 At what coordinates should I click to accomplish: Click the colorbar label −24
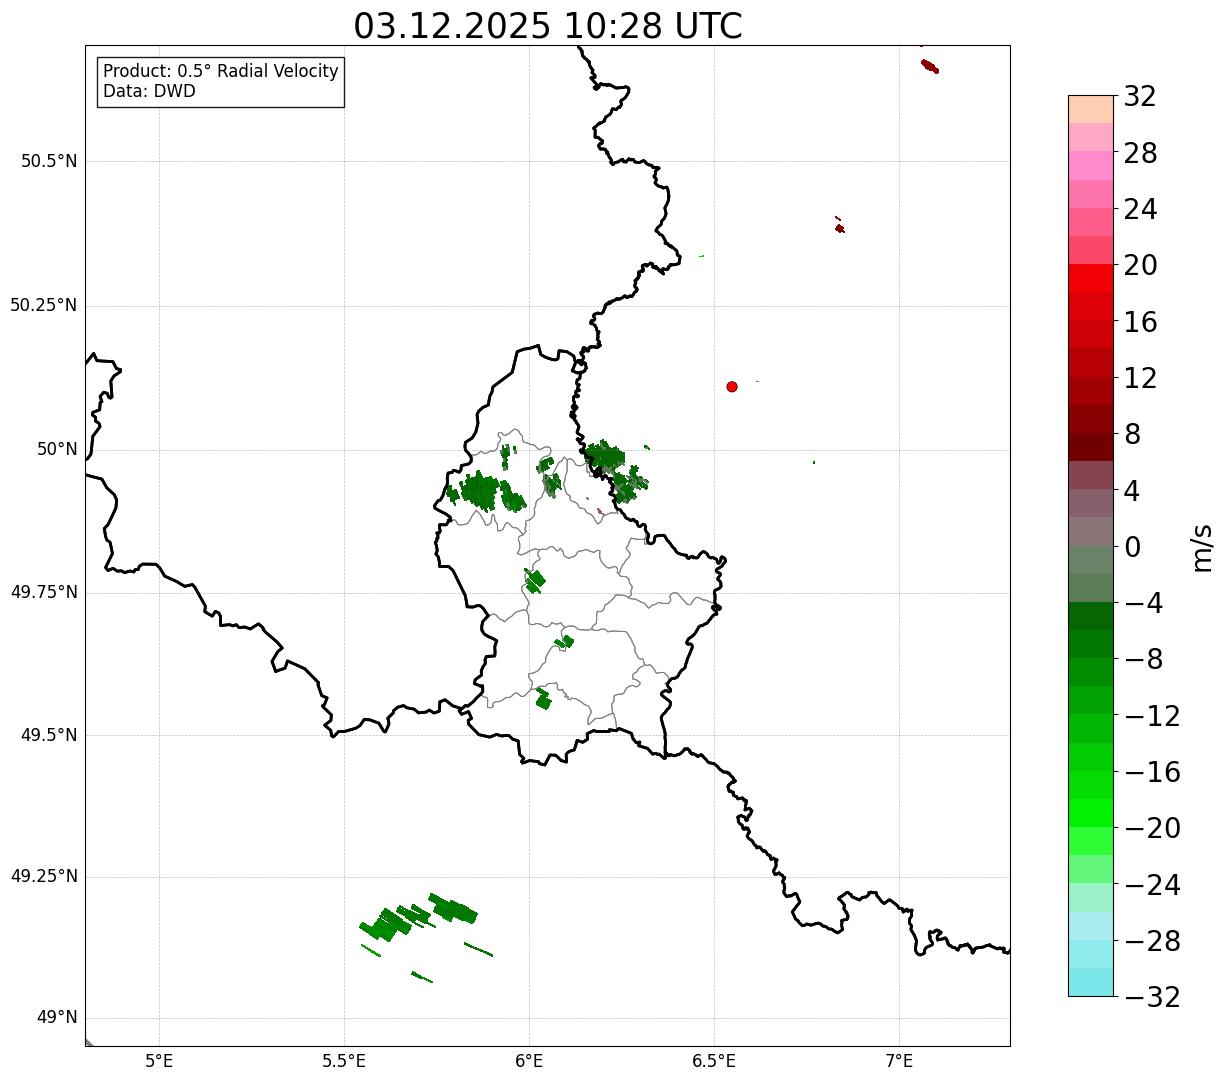tap(1152, 885)
